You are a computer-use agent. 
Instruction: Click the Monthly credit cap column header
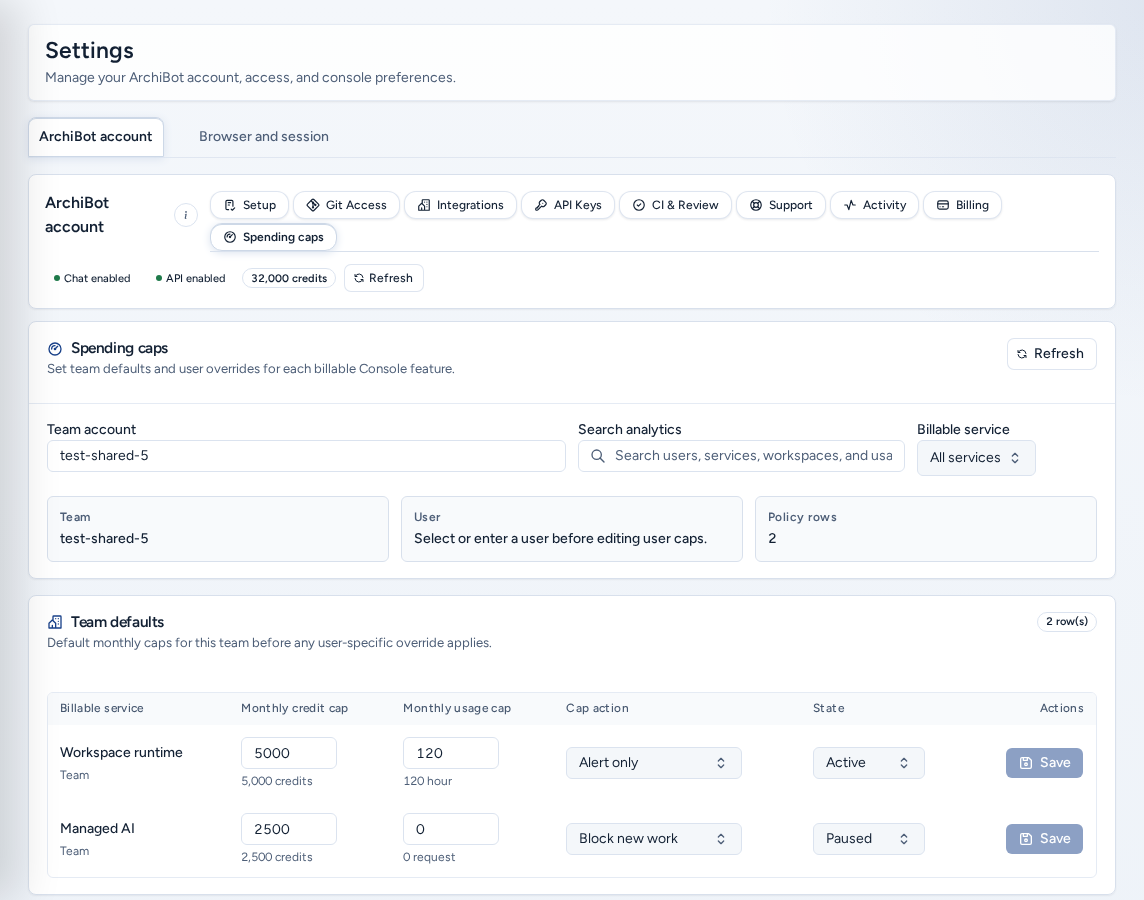[295, 708]
